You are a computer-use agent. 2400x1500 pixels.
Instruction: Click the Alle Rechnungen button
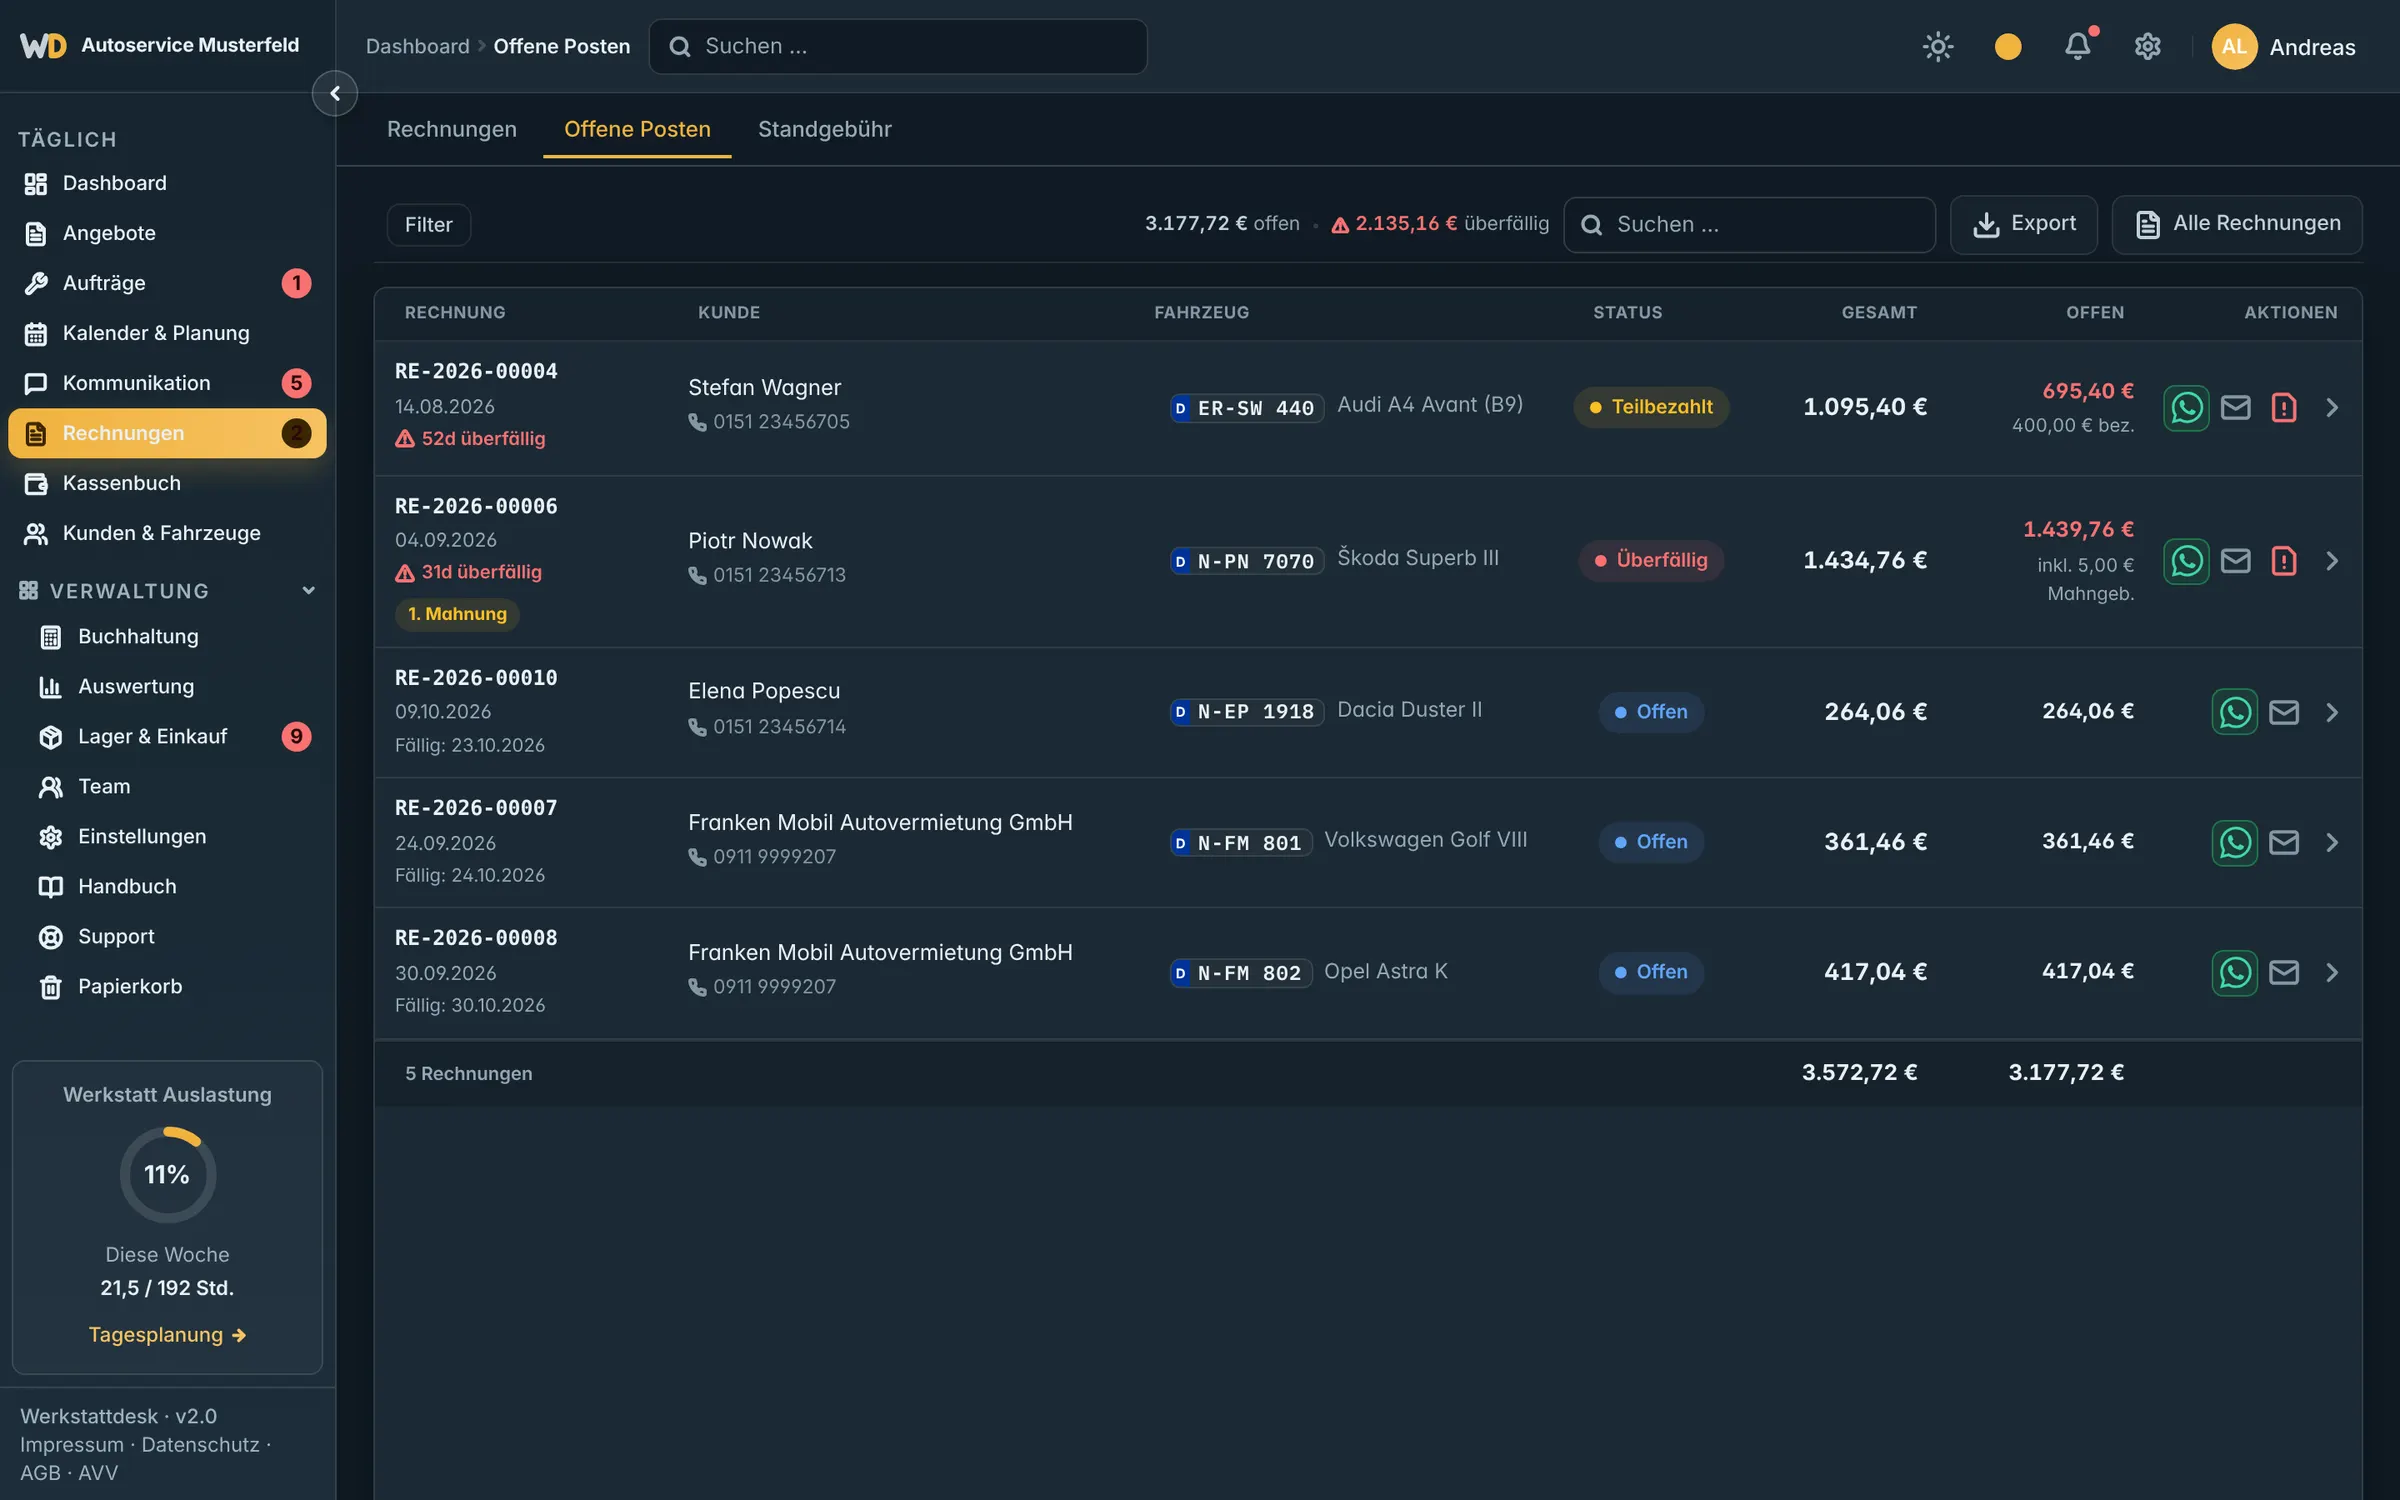(2237, 224)
